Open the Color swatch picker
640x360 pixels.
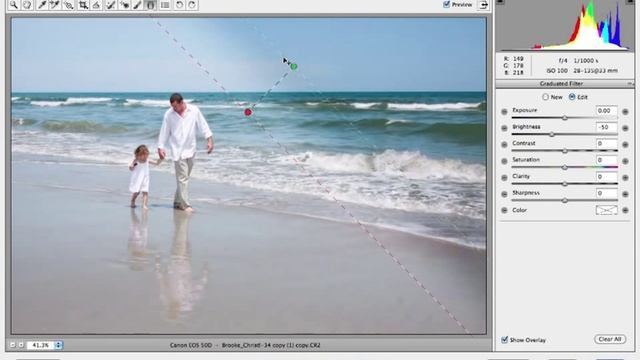[x=607, y=210]
